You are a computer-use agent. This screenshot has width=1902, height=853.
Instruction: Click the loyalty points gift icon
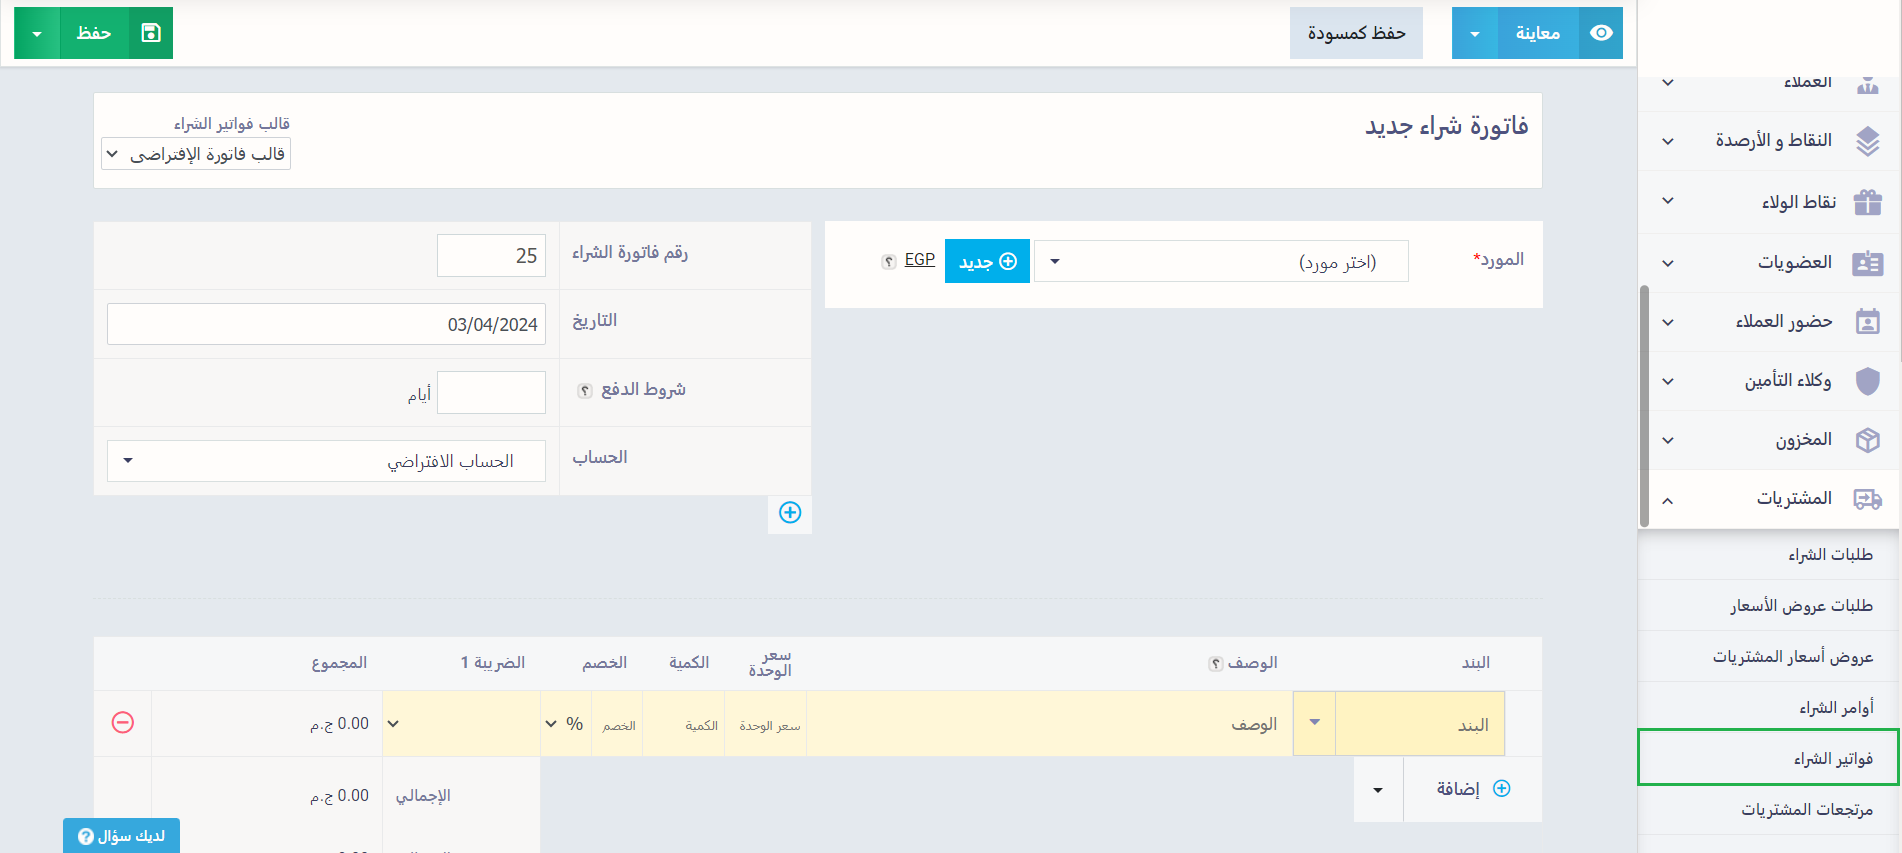(1867, 202)
